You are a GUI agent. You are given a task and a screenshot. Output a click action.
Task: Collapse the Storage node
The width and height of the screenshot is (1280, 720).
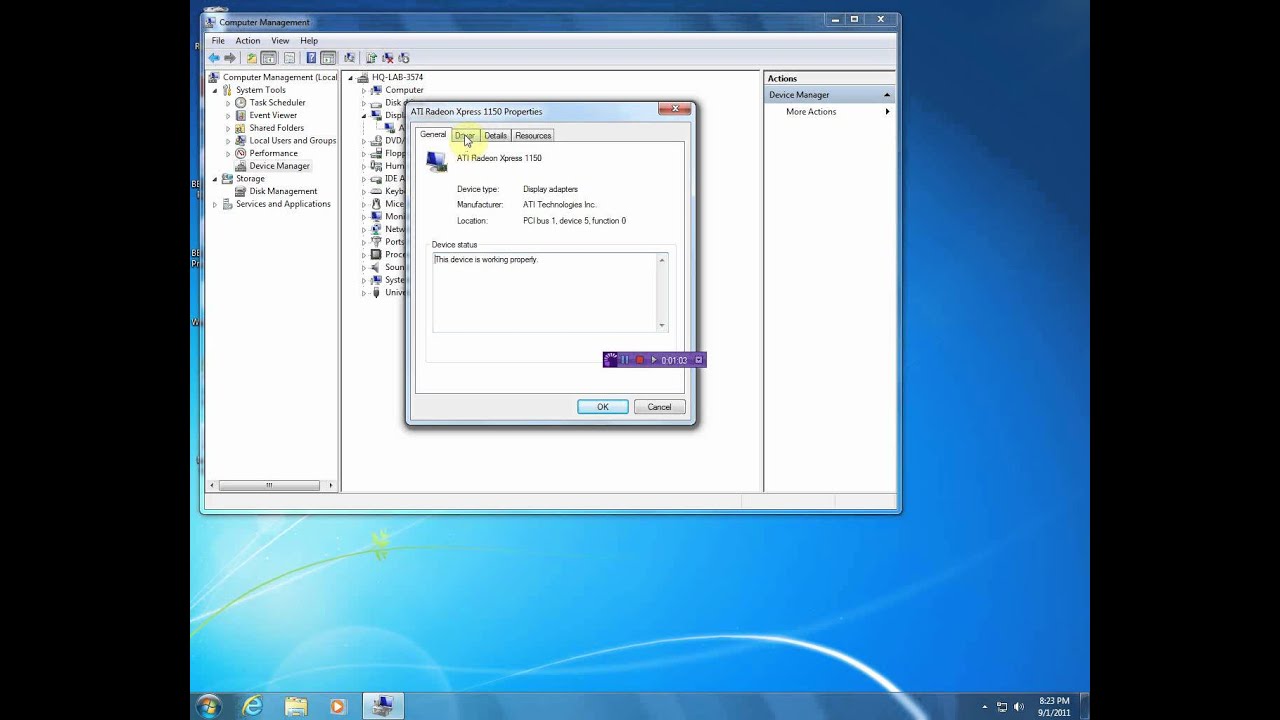pyautogui.click(x=215, y=179)
